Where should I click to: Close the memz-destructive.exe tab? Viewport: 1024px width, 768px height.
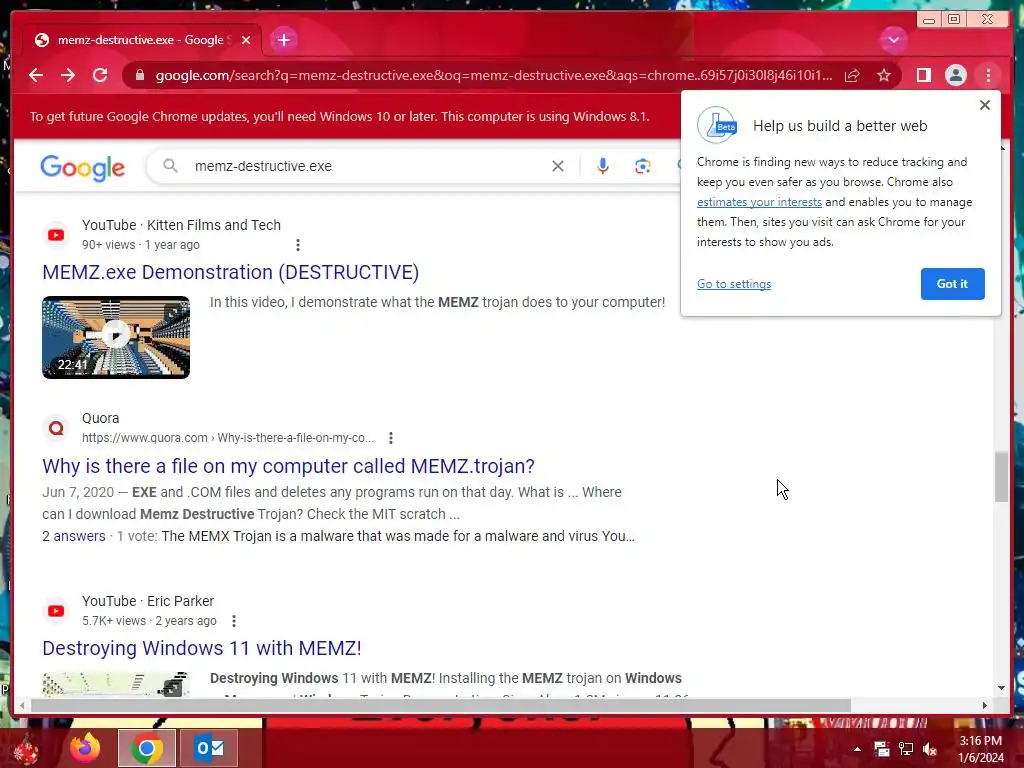pyautogui.click(x=246, y=40)
